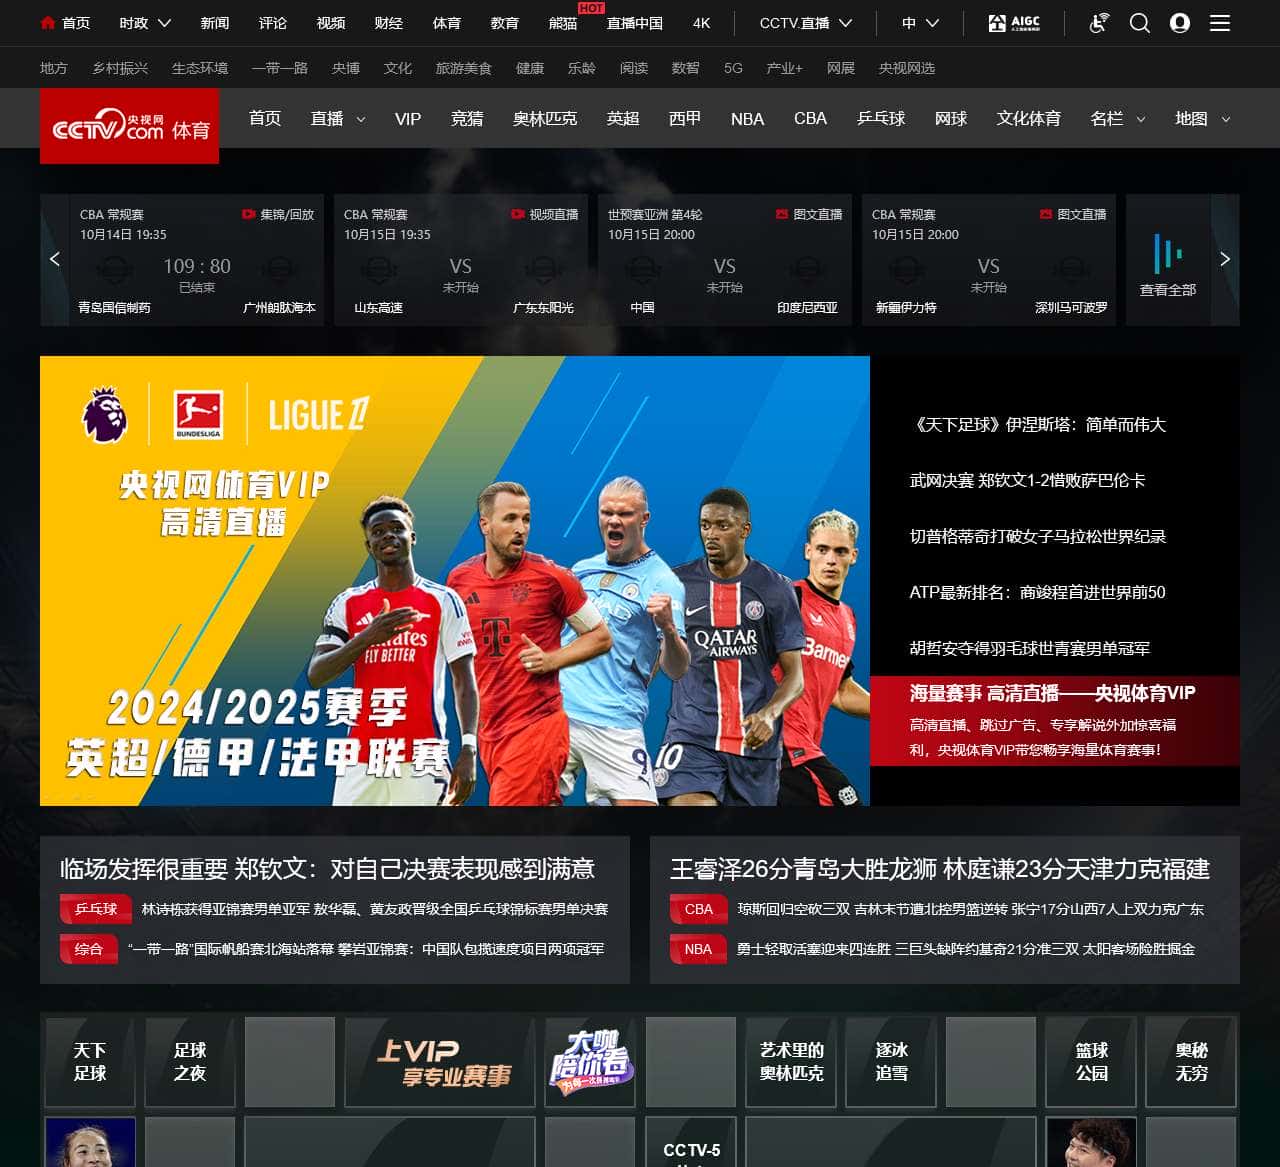Open ATP最新排名 商竣程 headline
This screenshot has width=1280, height=1167.
(x=1037, y=593)
